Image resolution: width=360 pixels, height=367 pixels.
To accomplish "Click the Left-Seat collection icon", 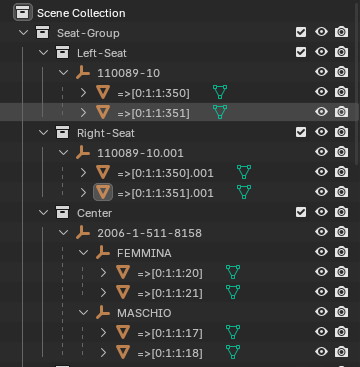I will click(x=62, y=53).
